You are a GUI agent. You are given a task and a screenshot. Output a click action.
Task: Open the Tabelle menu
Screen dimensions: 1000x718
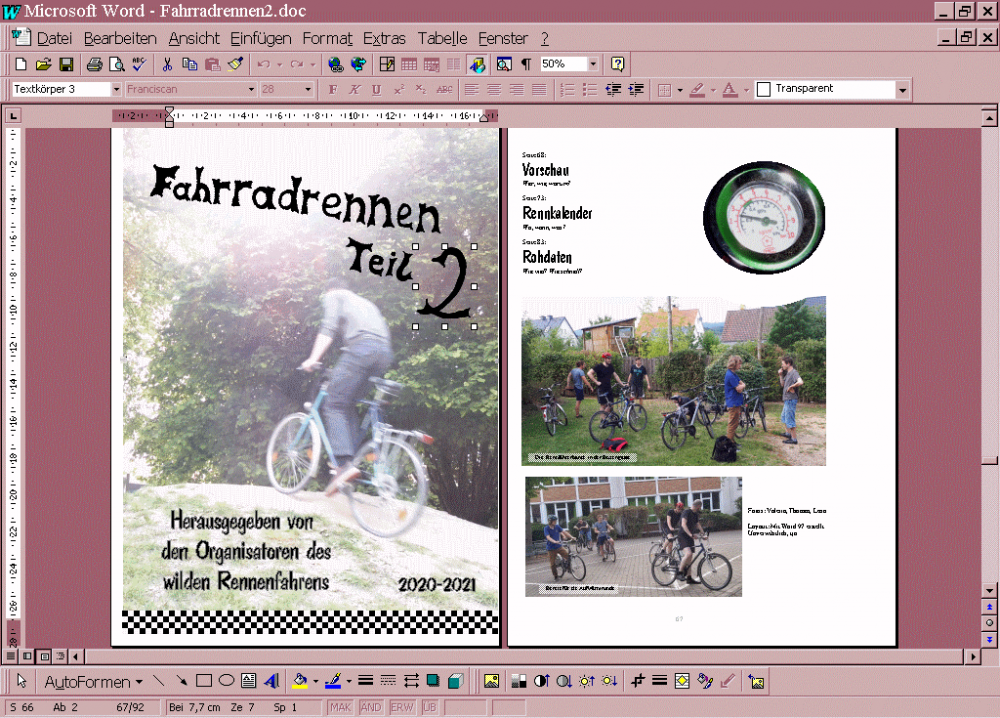click(442, 39)
